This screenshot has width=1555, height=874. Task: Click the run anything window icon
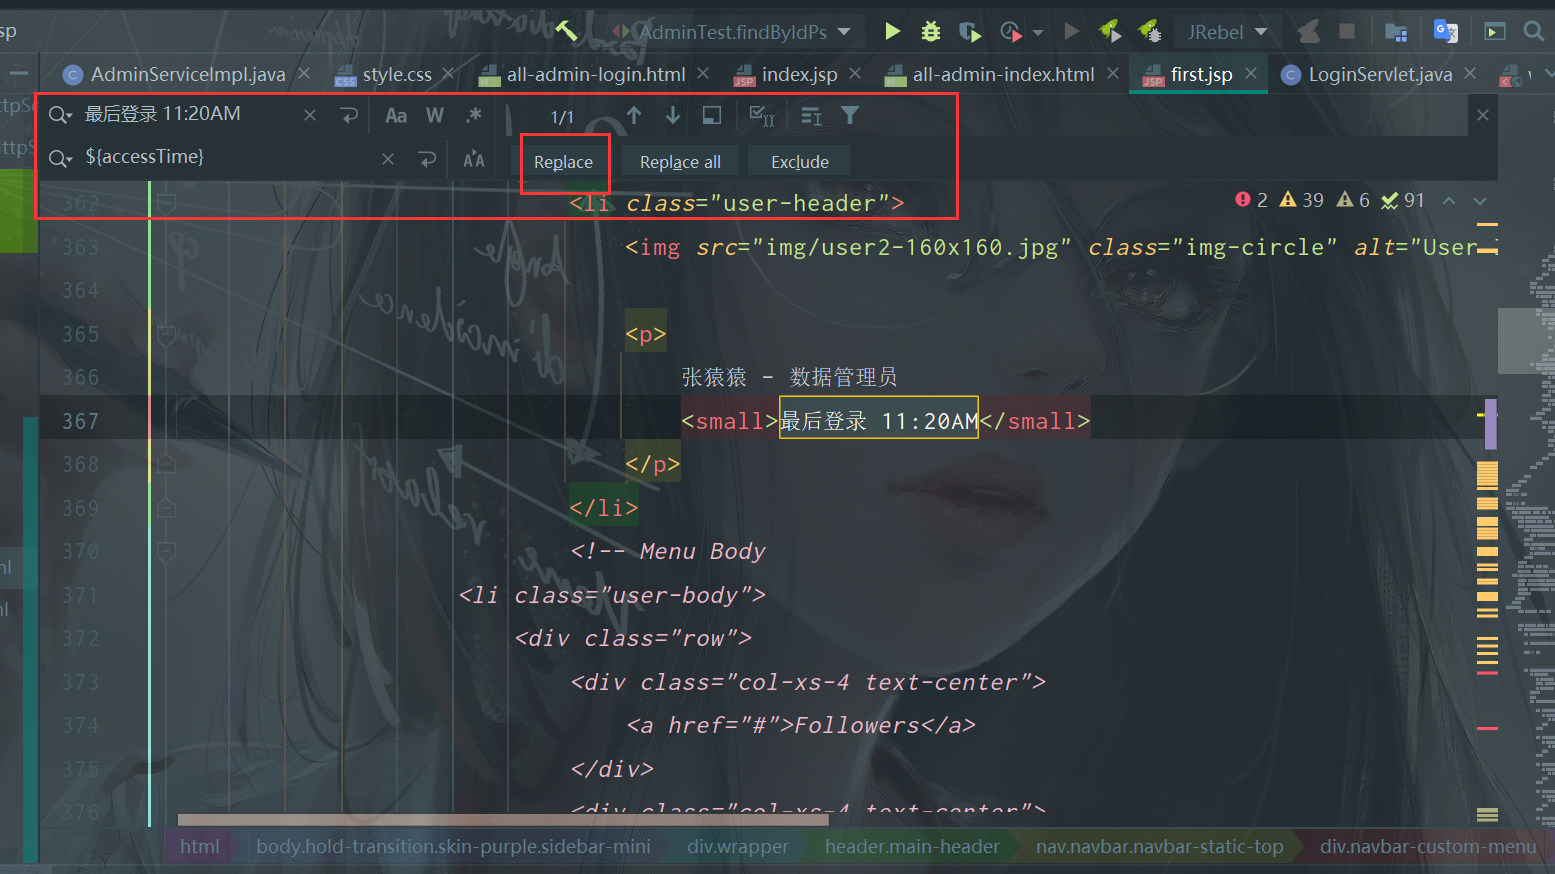[x=1494, y=32]
